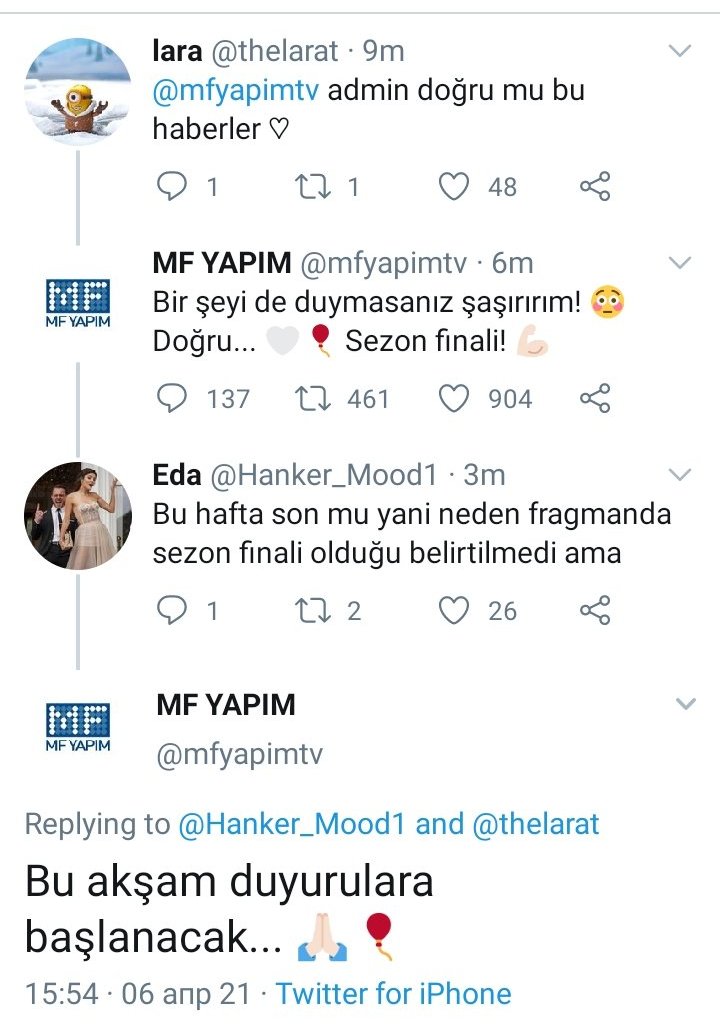Screen dimensions: 720x1026
Task: Open replies on MF YAPIM's 137-reply tweet
Action: tap(174, 399)
